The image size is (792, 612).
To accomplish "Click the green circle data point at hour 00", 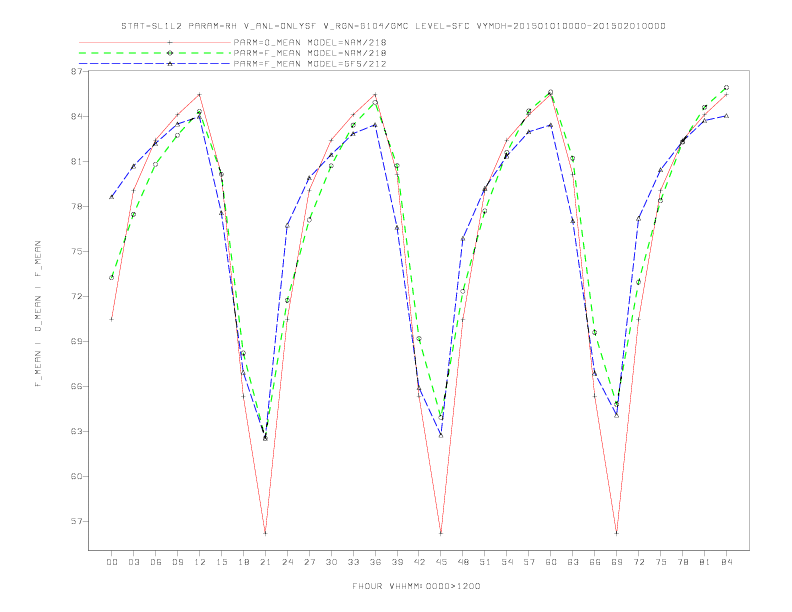I will [x=112, y=278].
